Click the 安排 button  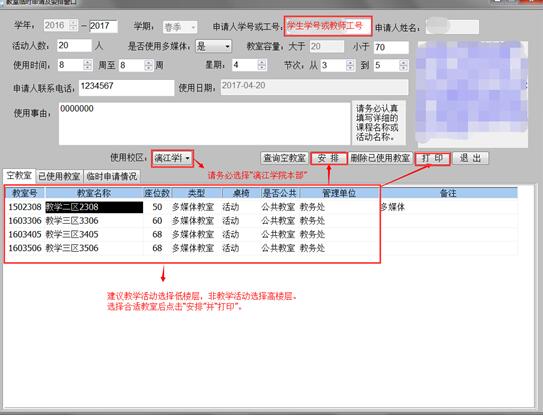pos(328,158)
